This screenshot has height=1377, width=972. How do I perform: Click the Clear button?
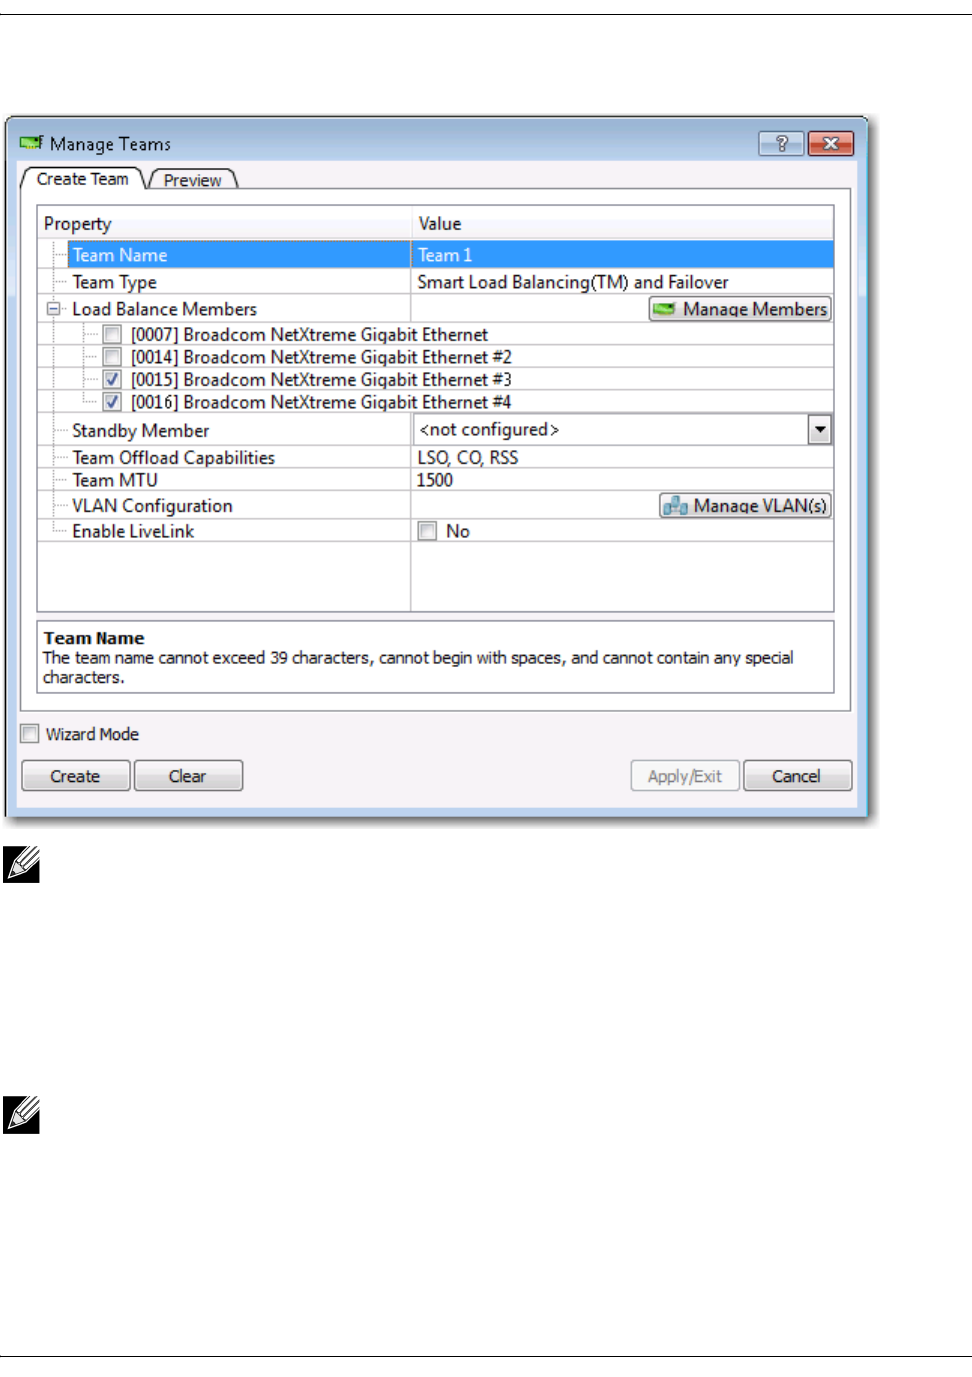tap(188, 776)
